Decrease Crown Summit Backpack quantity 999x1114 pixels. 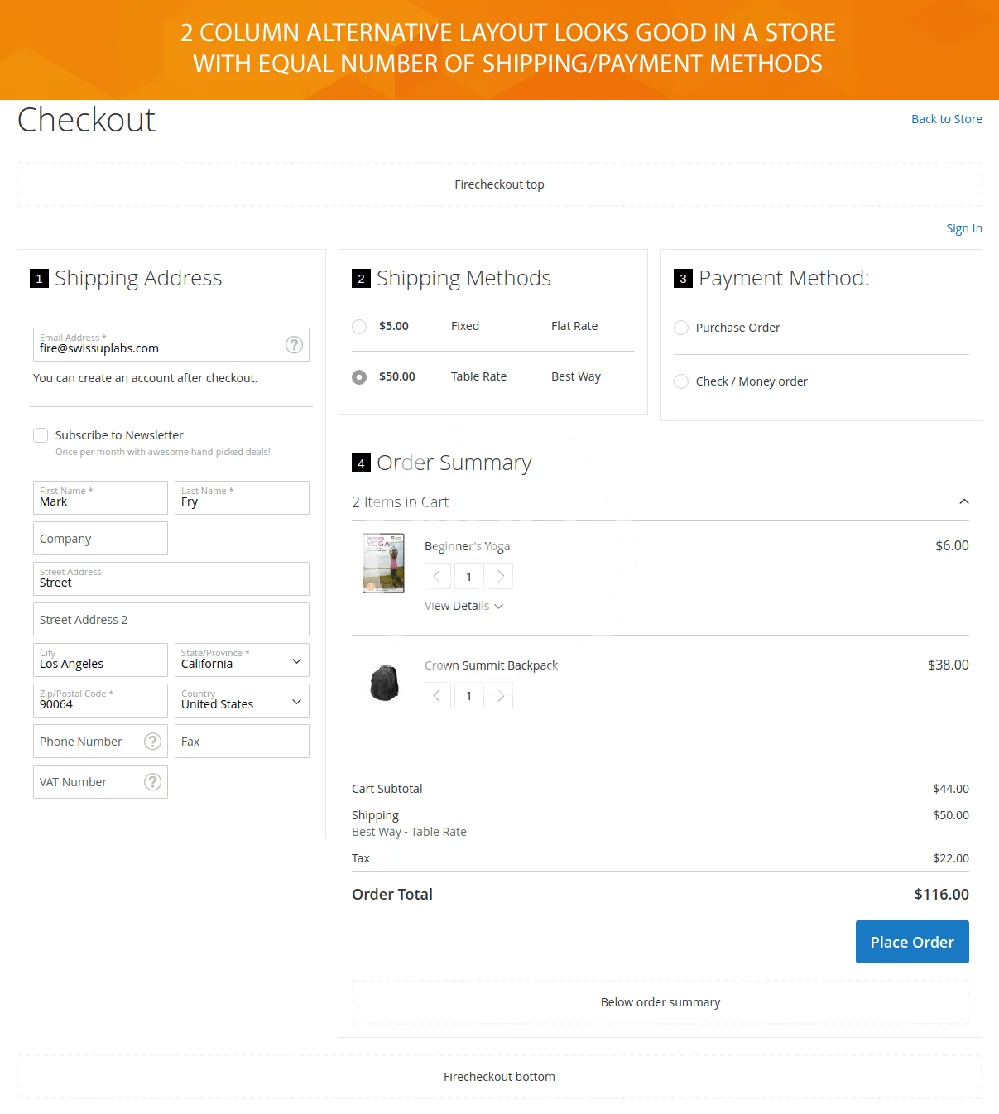(x=437, y=696)
